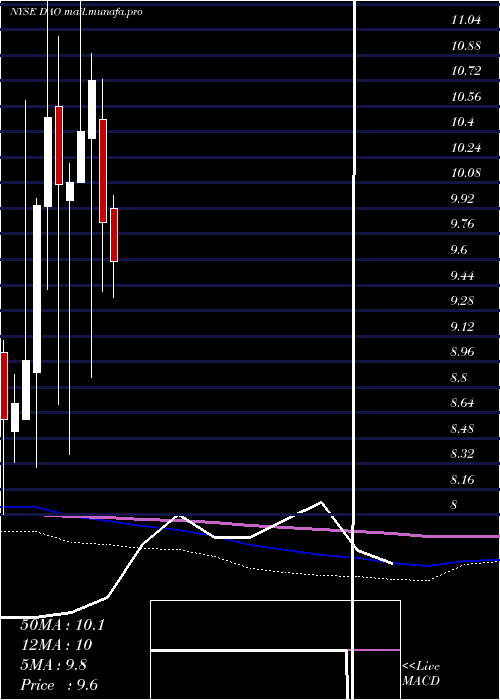Click the 8.16 price axis label
500x700 pixels.
(462, 480)
